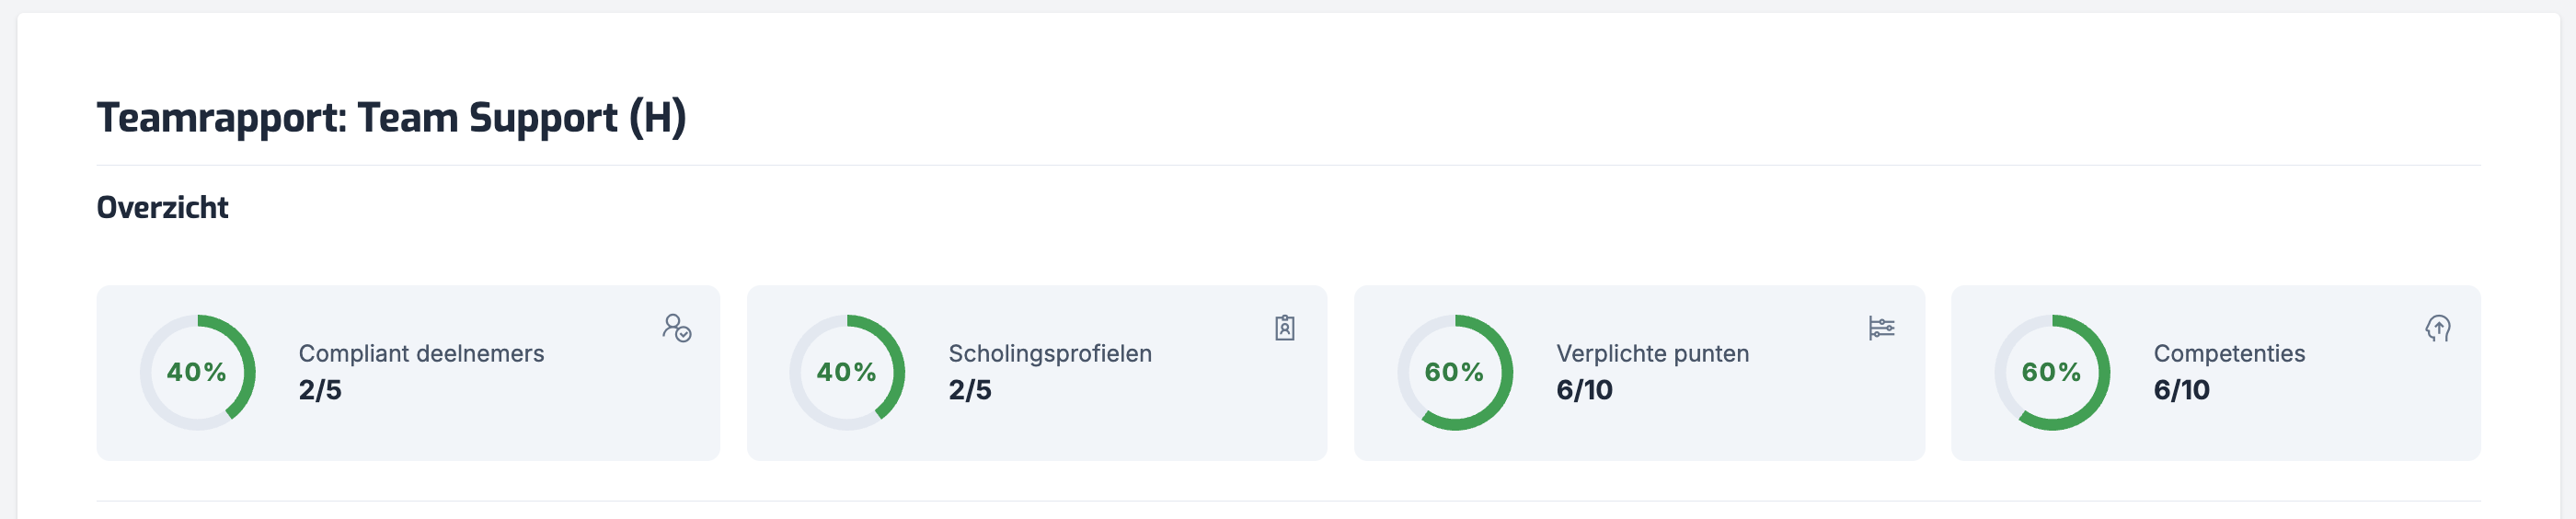Click the 60% text inside Verplichte punten ring
Screen dimensions: 2576x519
1454,373
